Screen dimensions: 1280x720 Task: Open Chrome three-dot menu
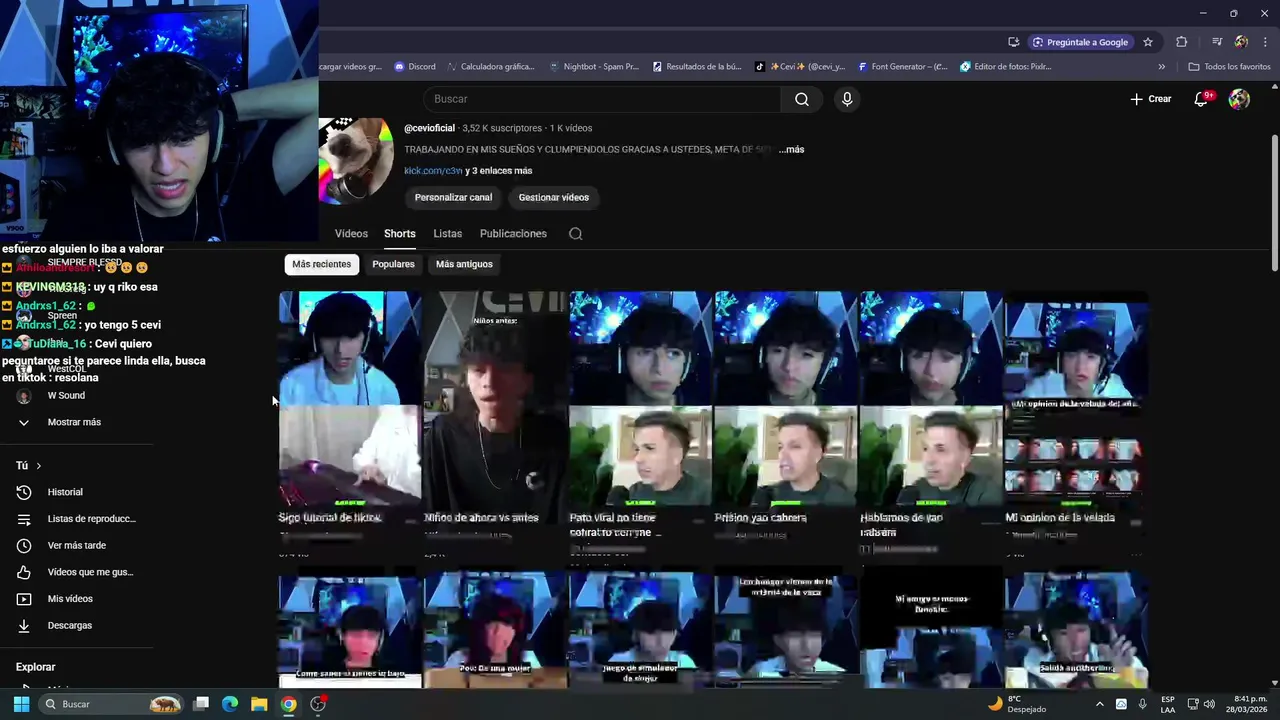pyautogui.click(x=1266, y=42)
